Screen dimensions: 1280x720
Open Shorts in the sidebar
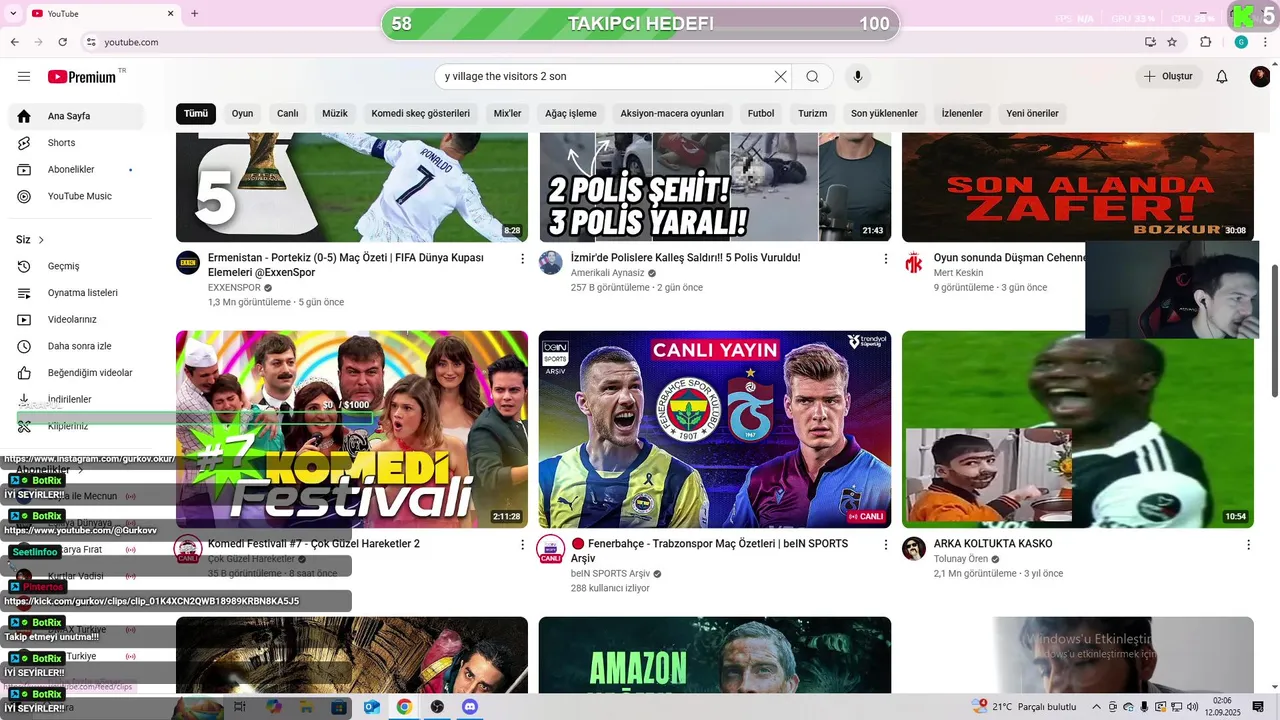tap(76, 143)
